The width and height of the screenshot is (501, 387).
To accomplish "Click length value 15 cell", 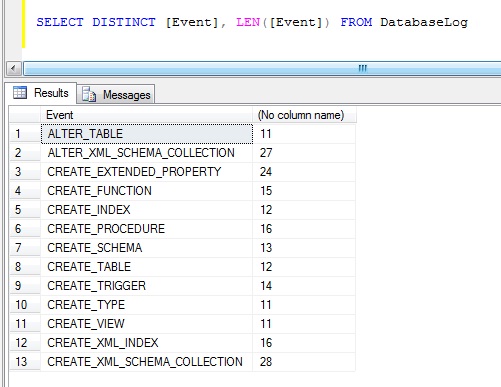I will [304, 191].
